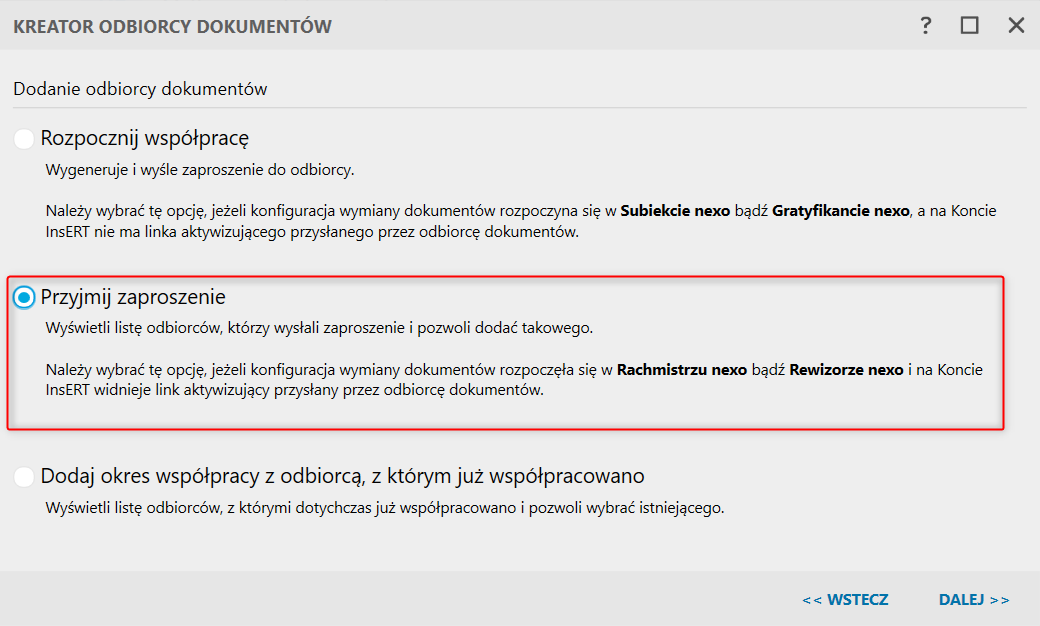The height and width of the screenshot is (626, 1040).
Task: Click the bold Rewizorze nexo text
Action: point(846,370)
